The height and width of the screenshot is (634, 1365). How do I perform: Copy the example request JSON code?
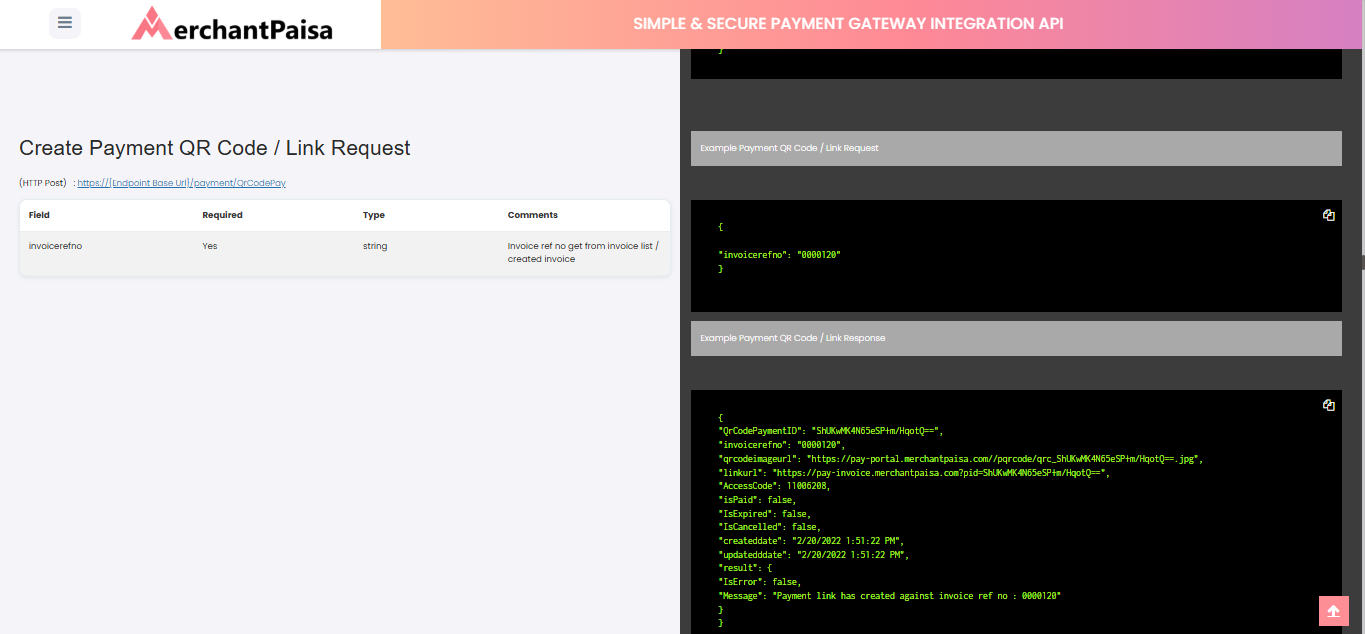coord(1328,215)
